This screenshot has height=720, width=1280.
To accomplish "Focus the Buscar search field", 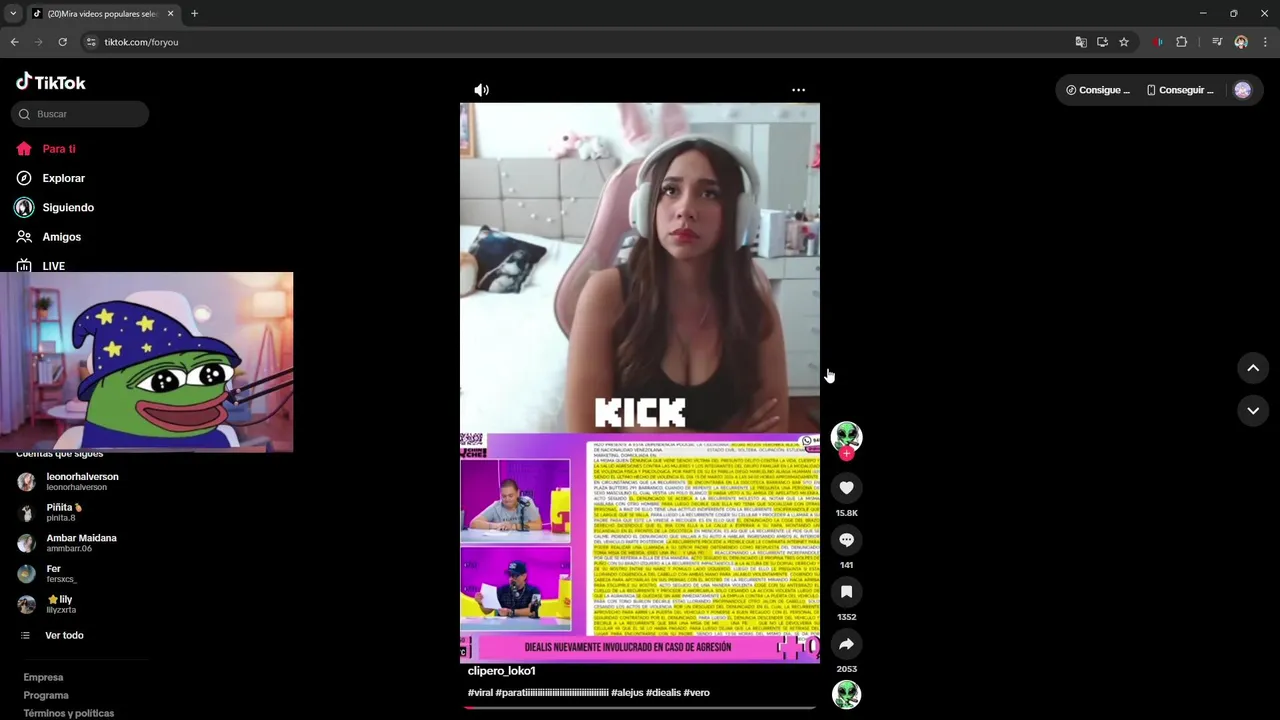I will pos(80,114).
